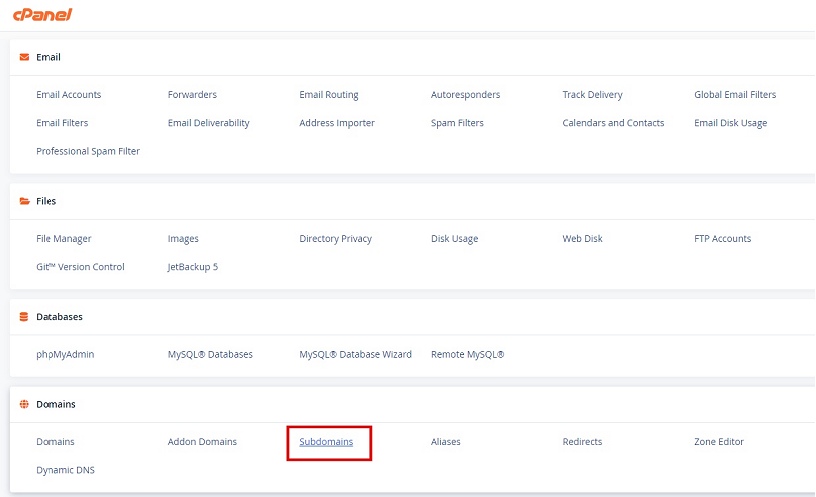The height and width of the screenshot is (497, 816).
Task: Select the Zone Editor link
Action: click(718, 441)
